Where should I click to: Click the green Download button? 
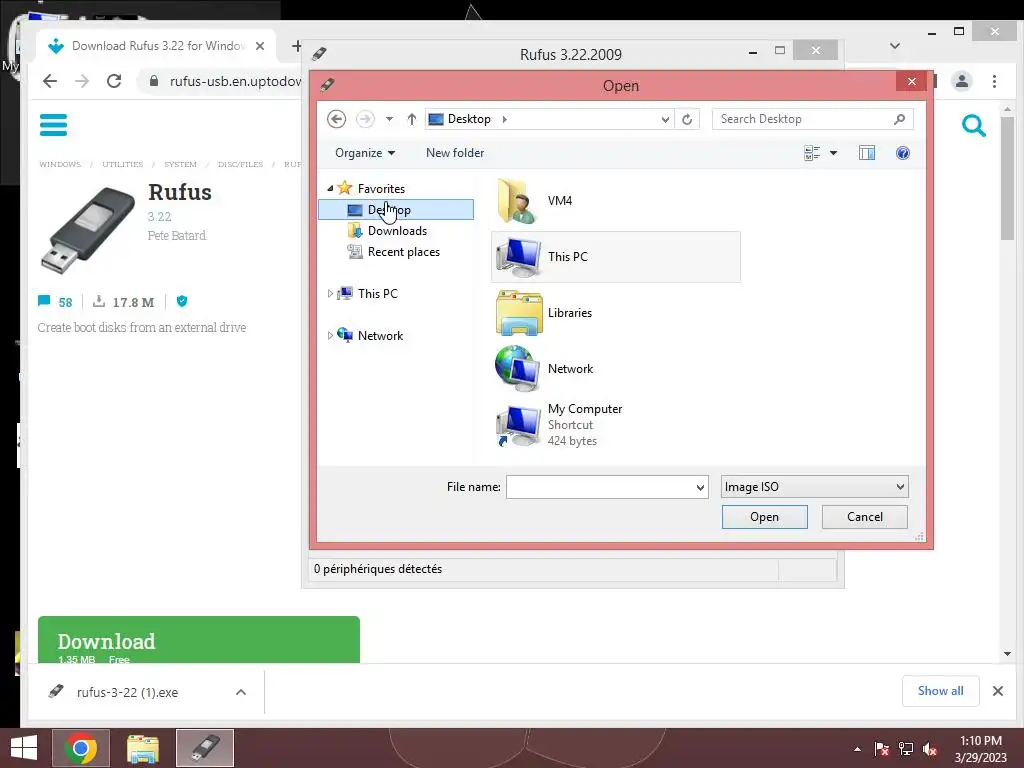(x=199, y=640)
